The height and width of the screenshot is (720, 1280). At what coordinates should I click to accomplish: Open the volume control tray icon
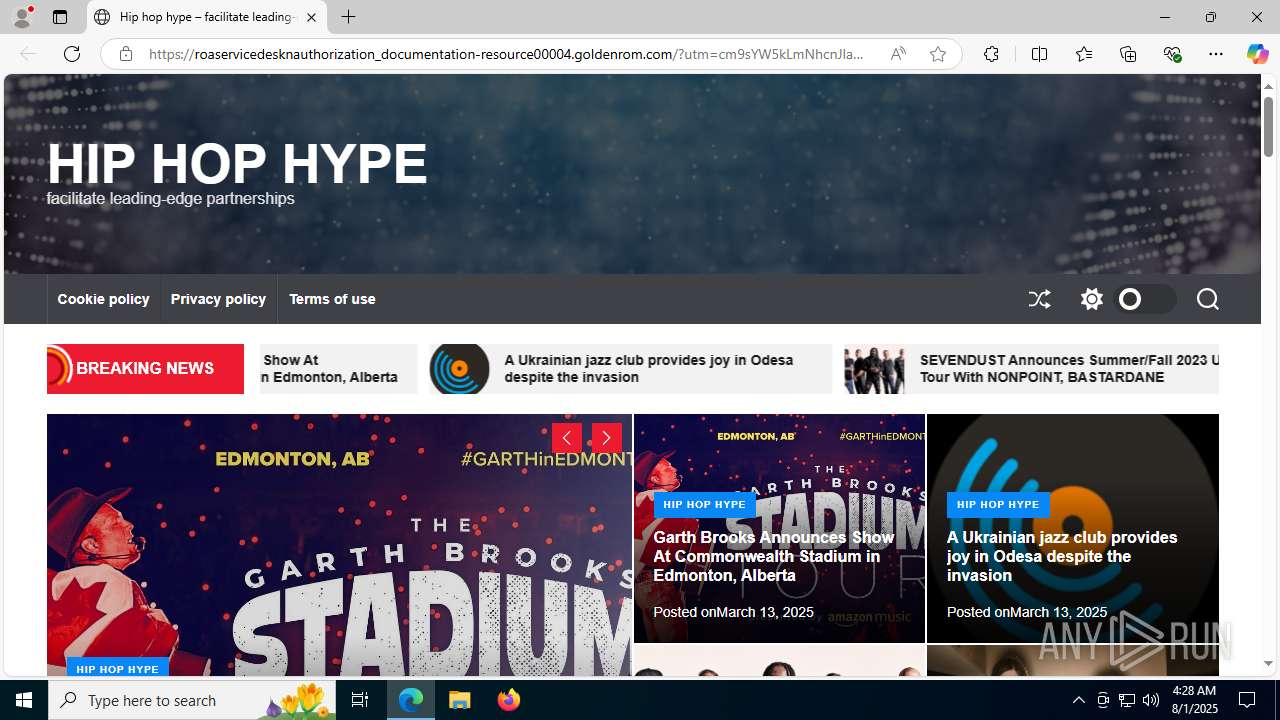click(x=1151, y=700)
